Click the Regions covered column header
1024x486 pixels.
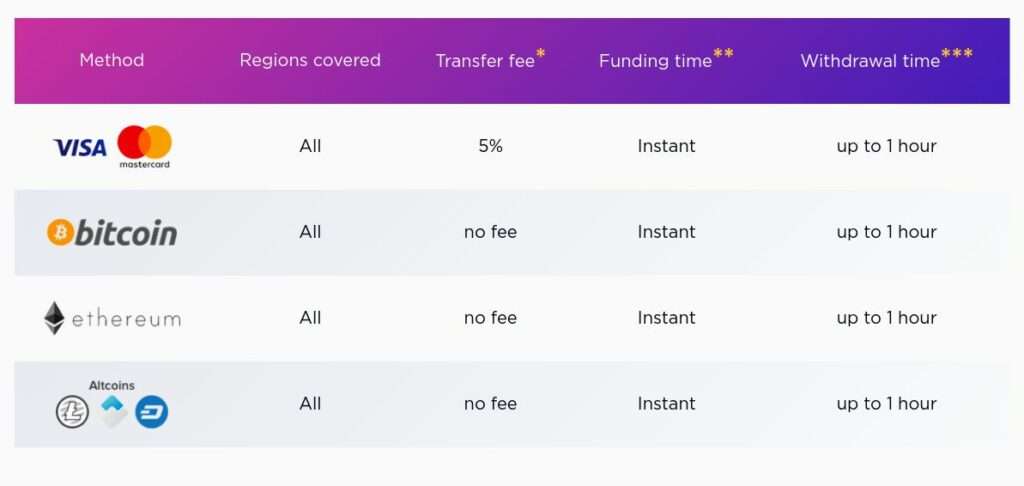[310, 60]
